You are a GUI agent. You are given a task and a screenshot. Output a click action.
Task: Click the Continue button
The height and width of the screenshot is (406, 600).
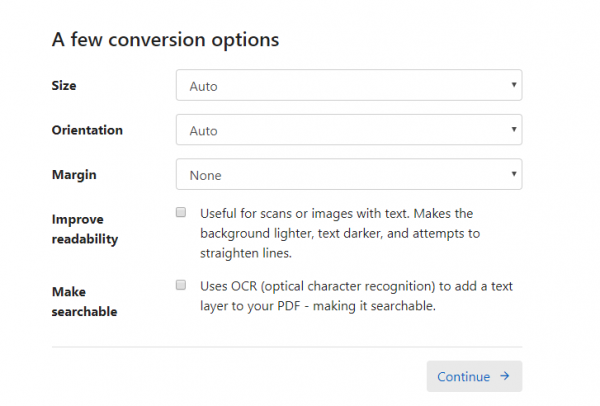coord(474,376)
